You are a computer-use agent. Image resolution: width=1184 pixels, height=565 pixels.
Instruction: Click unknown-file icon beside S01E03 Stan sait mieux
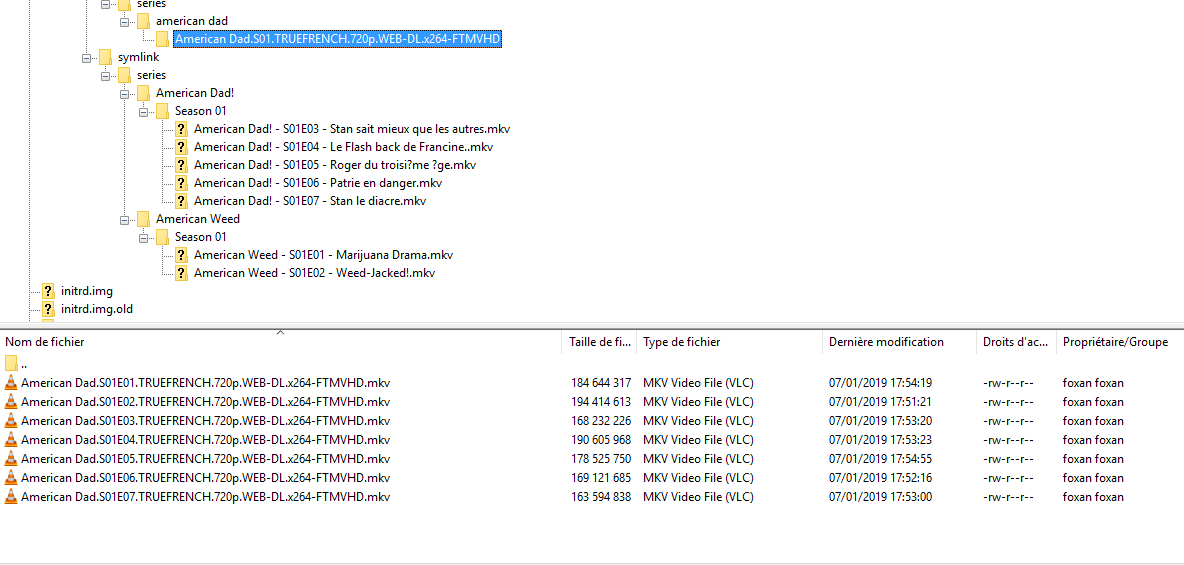pyautogui.click(x=181, y=129)
